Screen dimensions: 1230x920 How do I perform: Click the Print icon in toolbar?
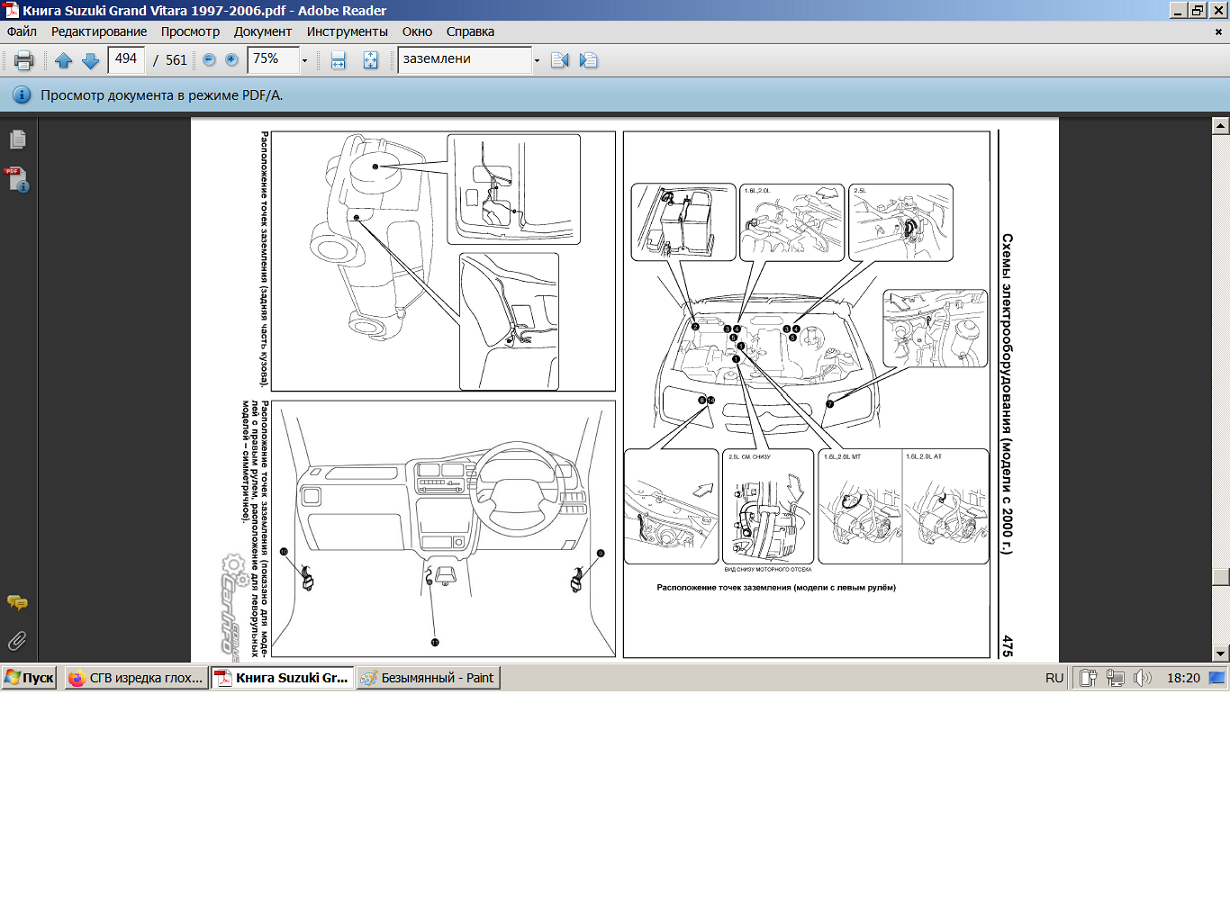pyautogui.click(x=24, y=60)
